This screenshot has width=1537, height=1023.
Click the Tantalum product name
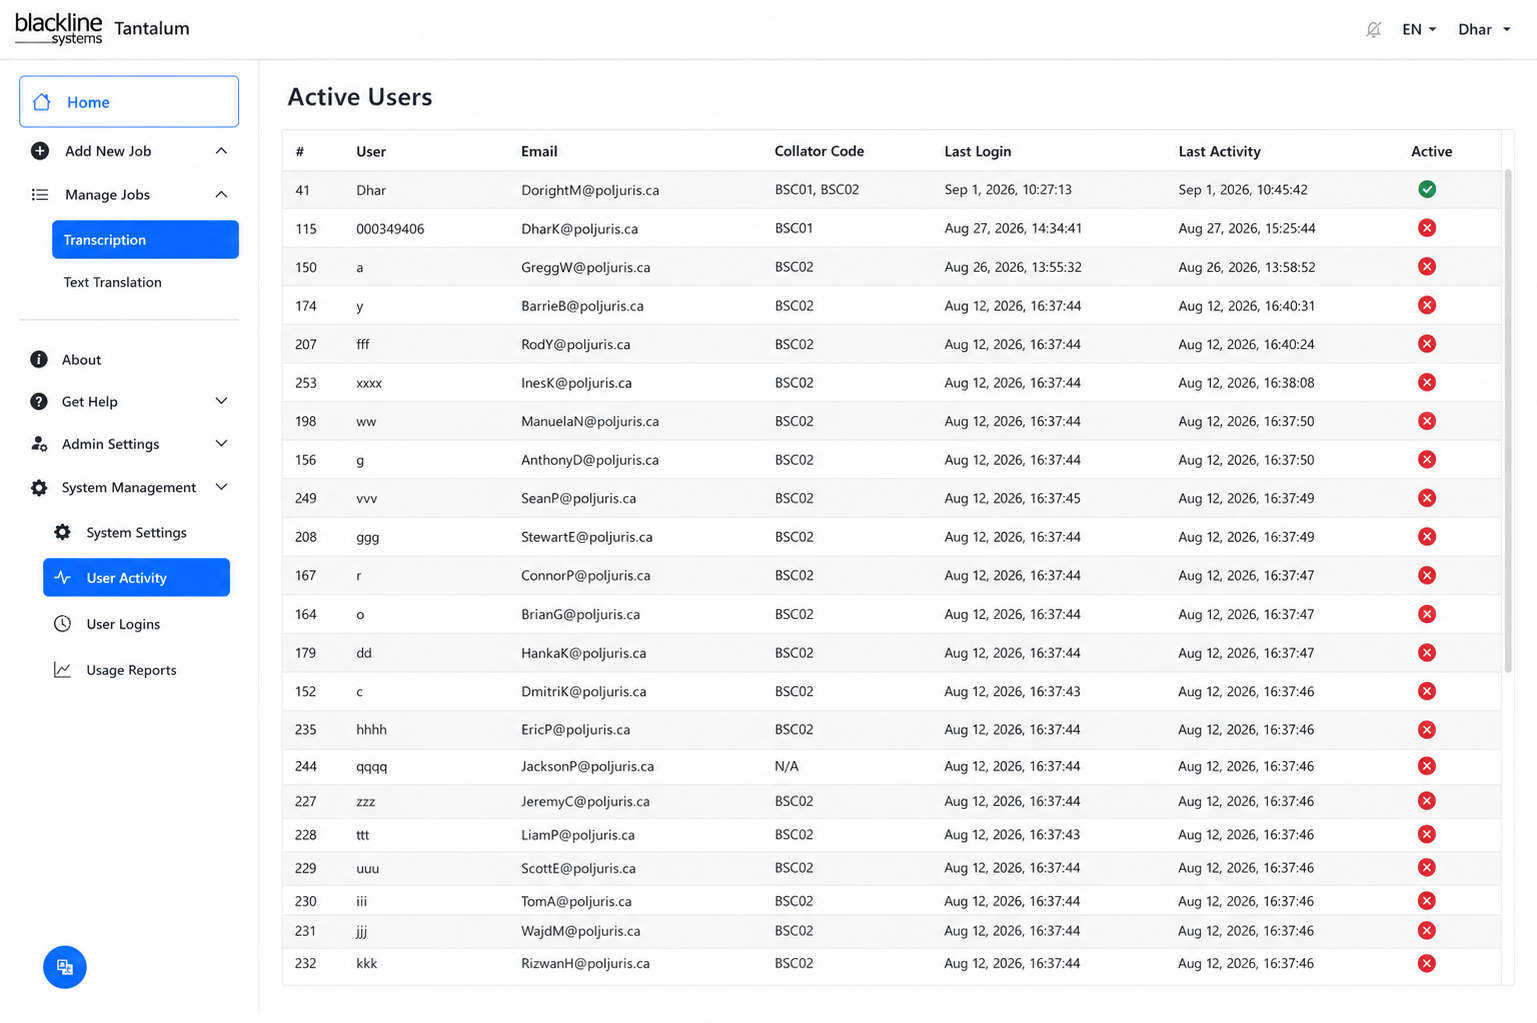(152, 28)
